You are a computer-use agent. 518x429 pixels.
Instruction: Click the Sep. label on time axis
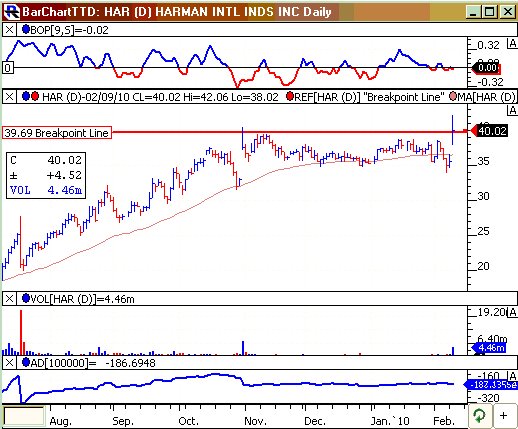pos(123,421)
